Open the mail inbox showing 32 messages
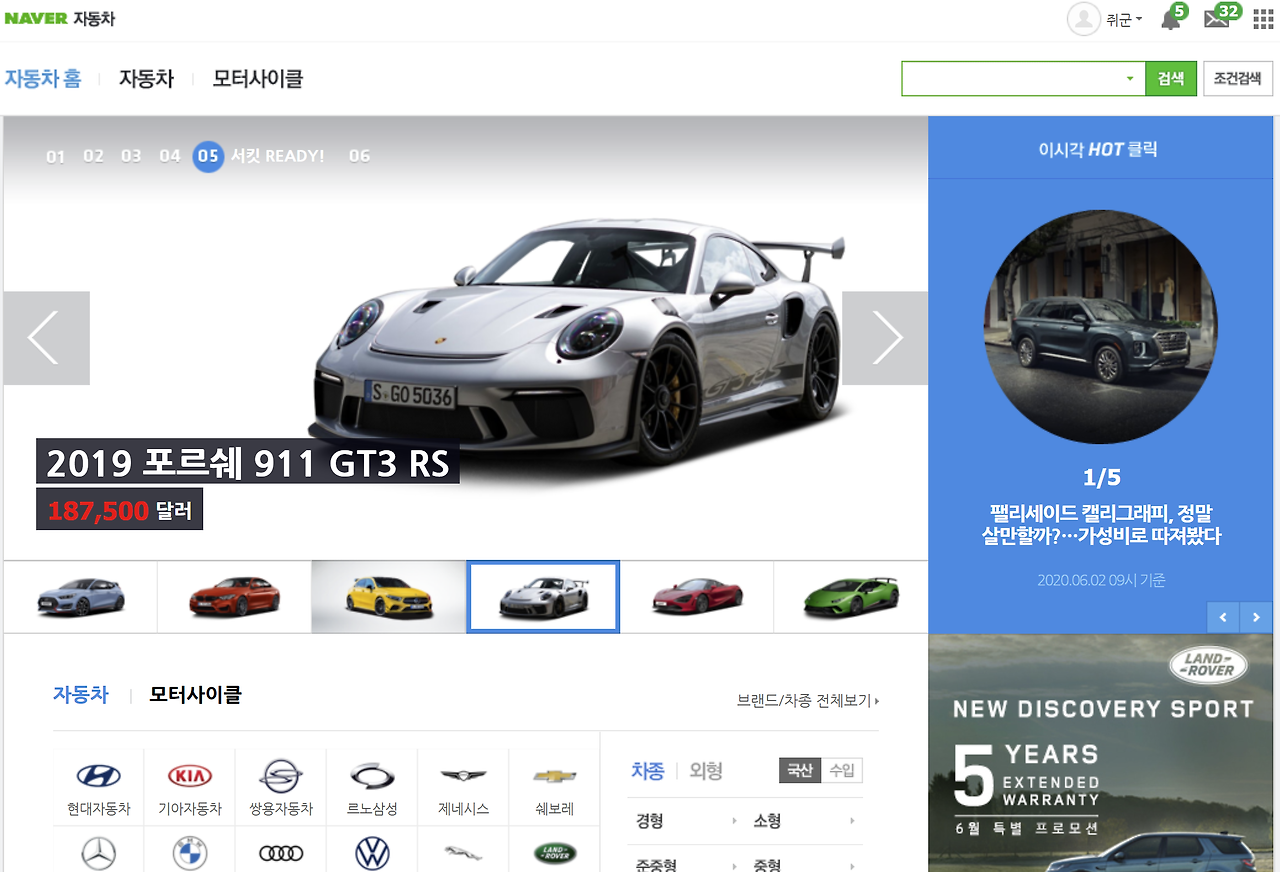The width and height of the screenshot is (1280, 872). click(x=1217, y=20)
